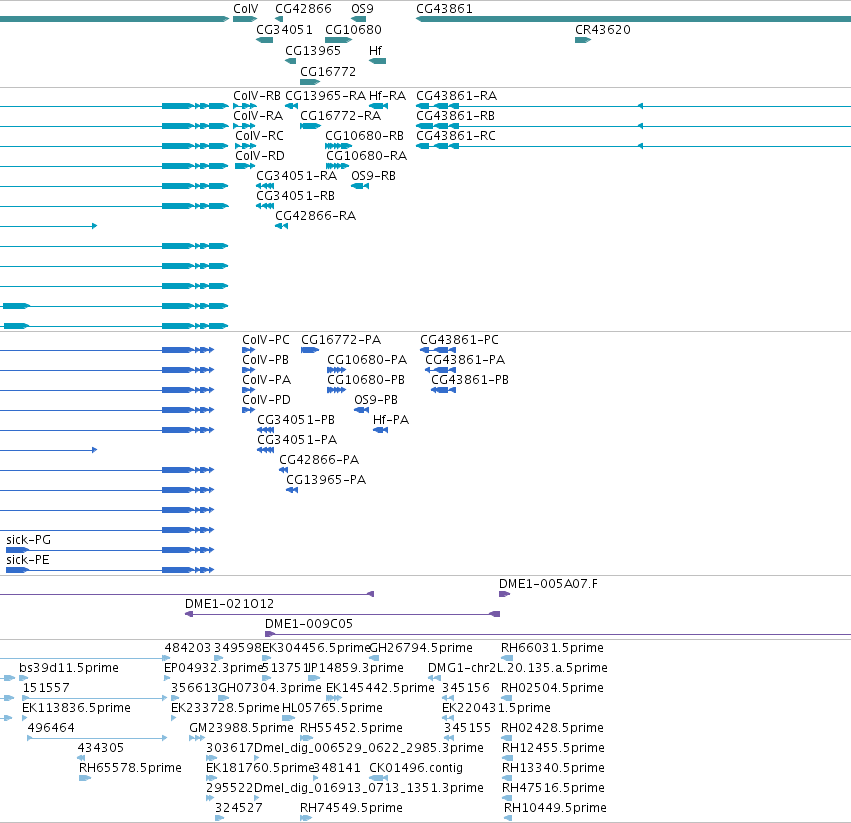The width and height of the screenshot is (851, 823).
Task: Click the 496464 feature label
Action: point(51,727)
